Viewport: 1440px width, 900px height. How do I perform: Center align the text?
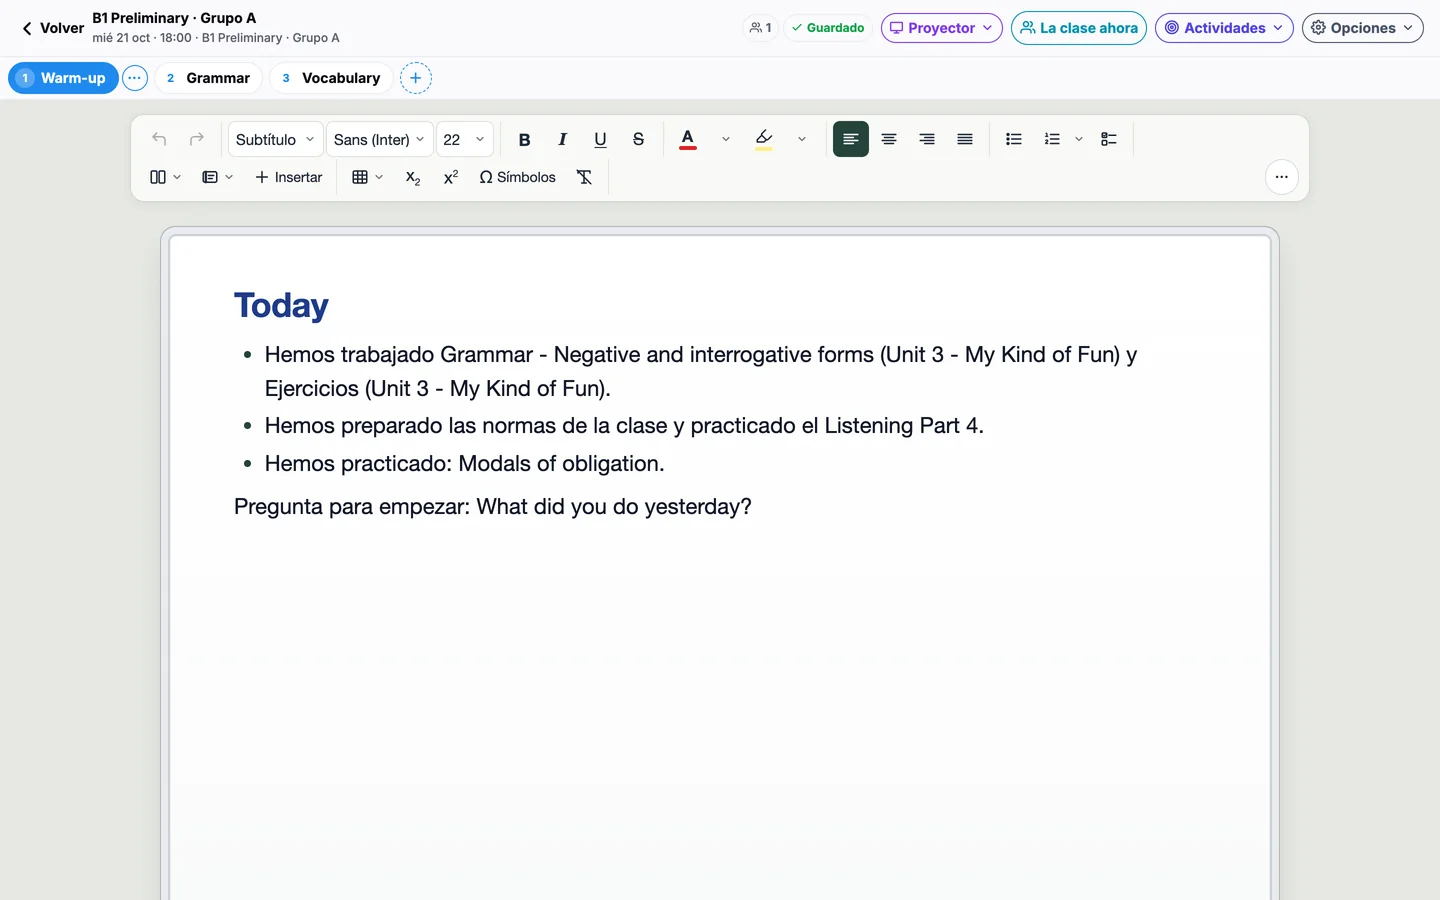[x=889, y=140]
